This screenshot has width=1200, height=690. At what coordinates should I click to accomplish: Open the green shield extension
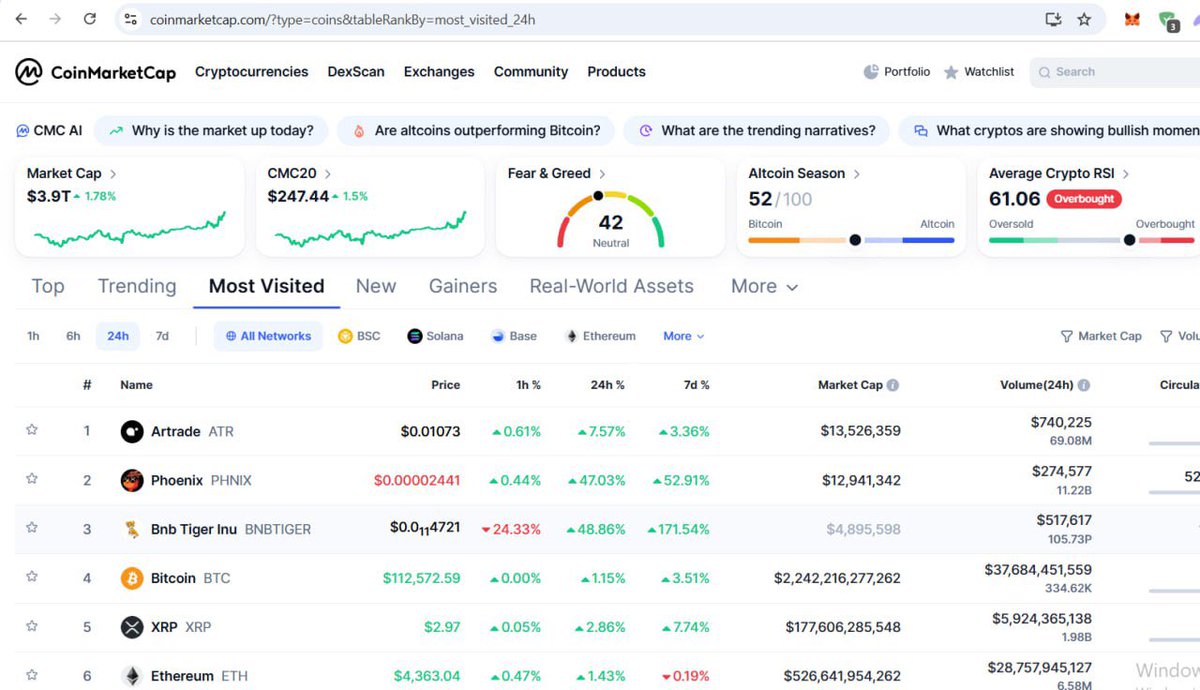[x=1168, y=20]
